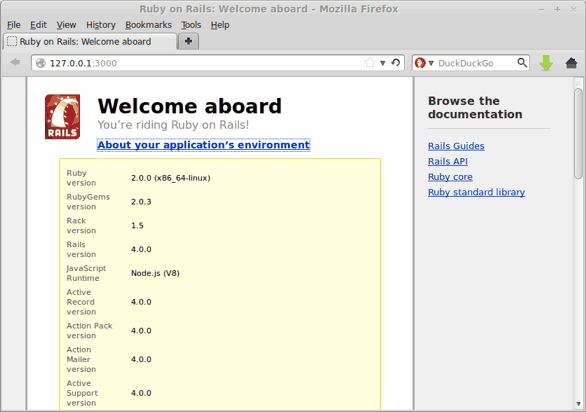Screen dimensions: 586x412
Task: Reload the page with the refresh icon
Action: 396,63
